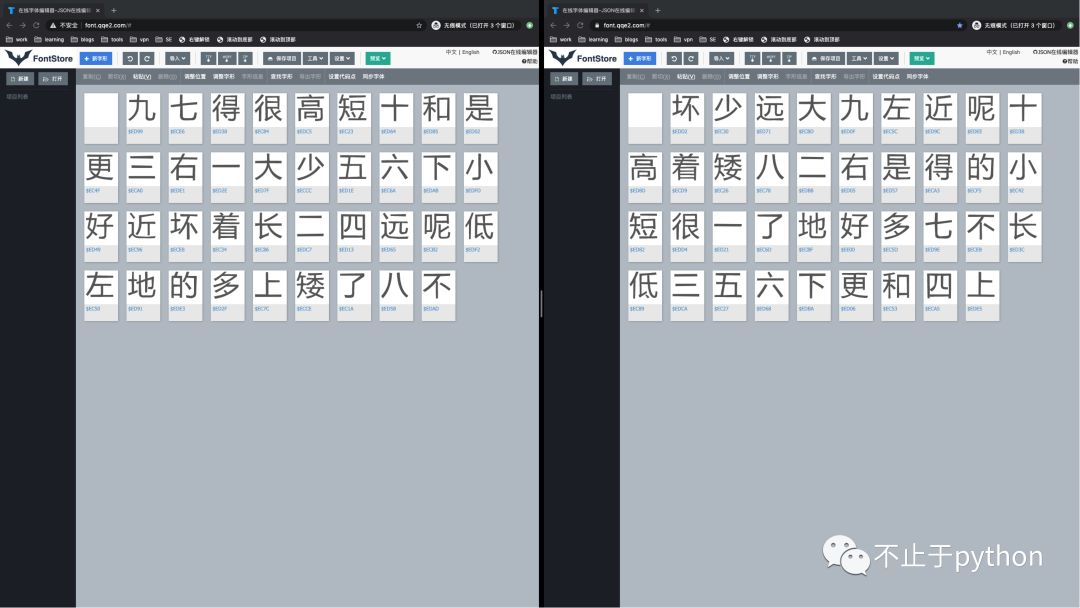Select the 很 glyph tile in left window
The width and height of the screenshot is (1080, 608).
269,112
